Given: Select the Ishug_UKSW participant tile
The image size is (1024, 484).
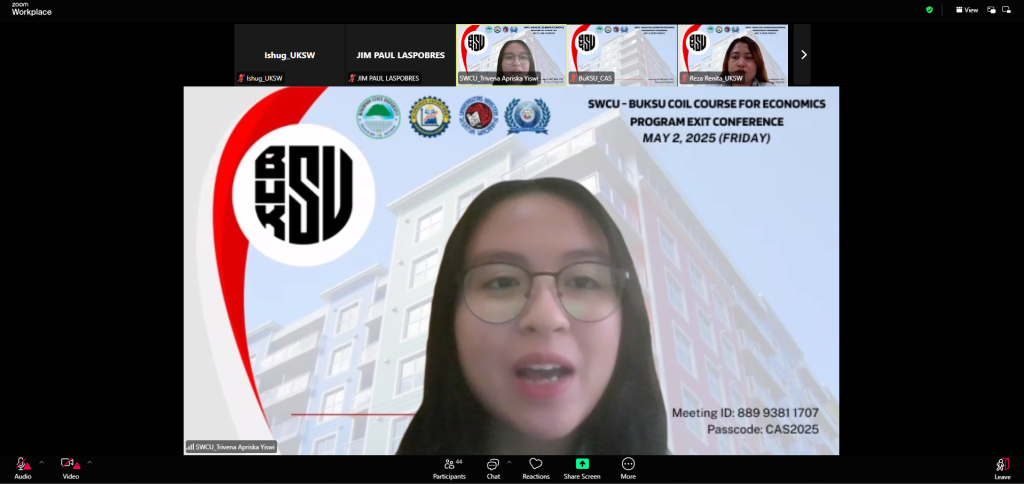Looking at the screenshot, I should [289, 55].
